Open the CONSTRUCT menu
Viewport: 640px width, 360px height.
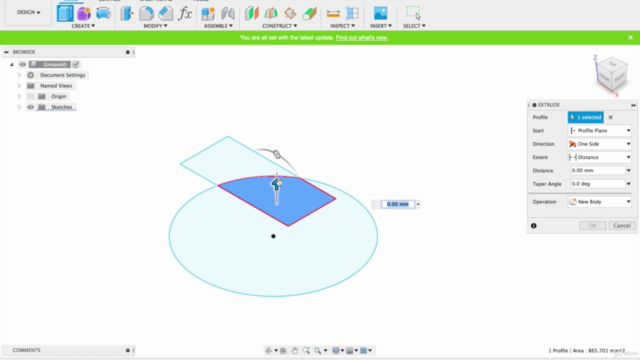pyautogui.click(x=280, y=26)
